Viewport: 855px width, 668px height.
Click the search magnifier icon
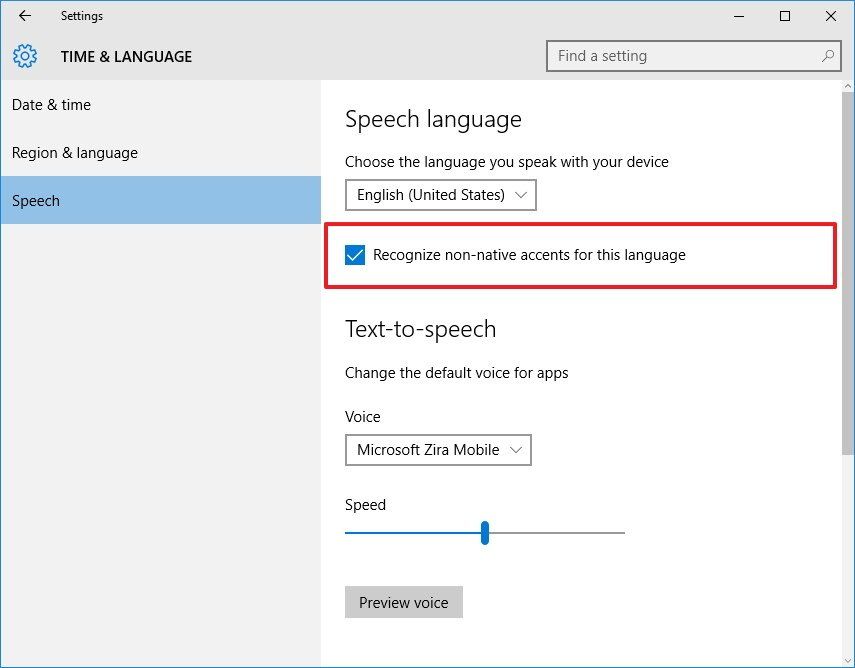(827, 56)
